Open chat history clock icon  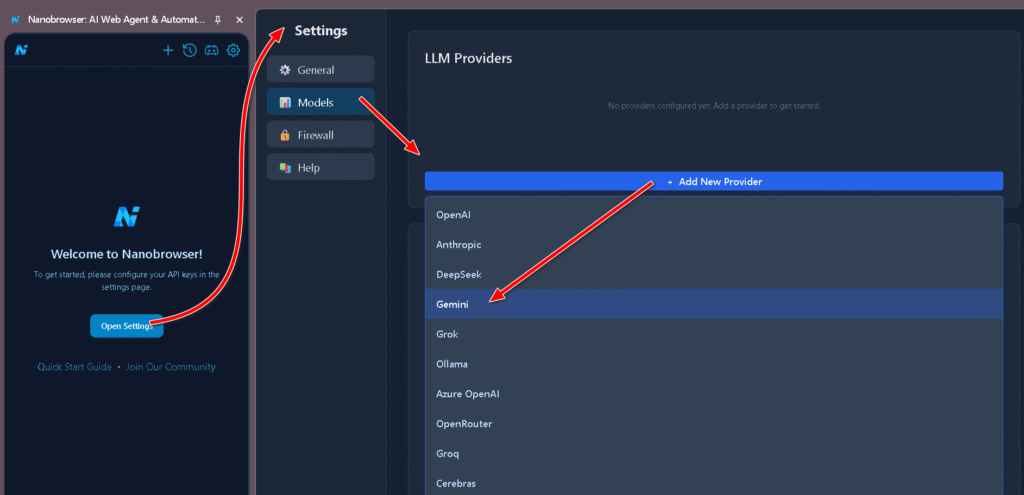tap(189, 50)
